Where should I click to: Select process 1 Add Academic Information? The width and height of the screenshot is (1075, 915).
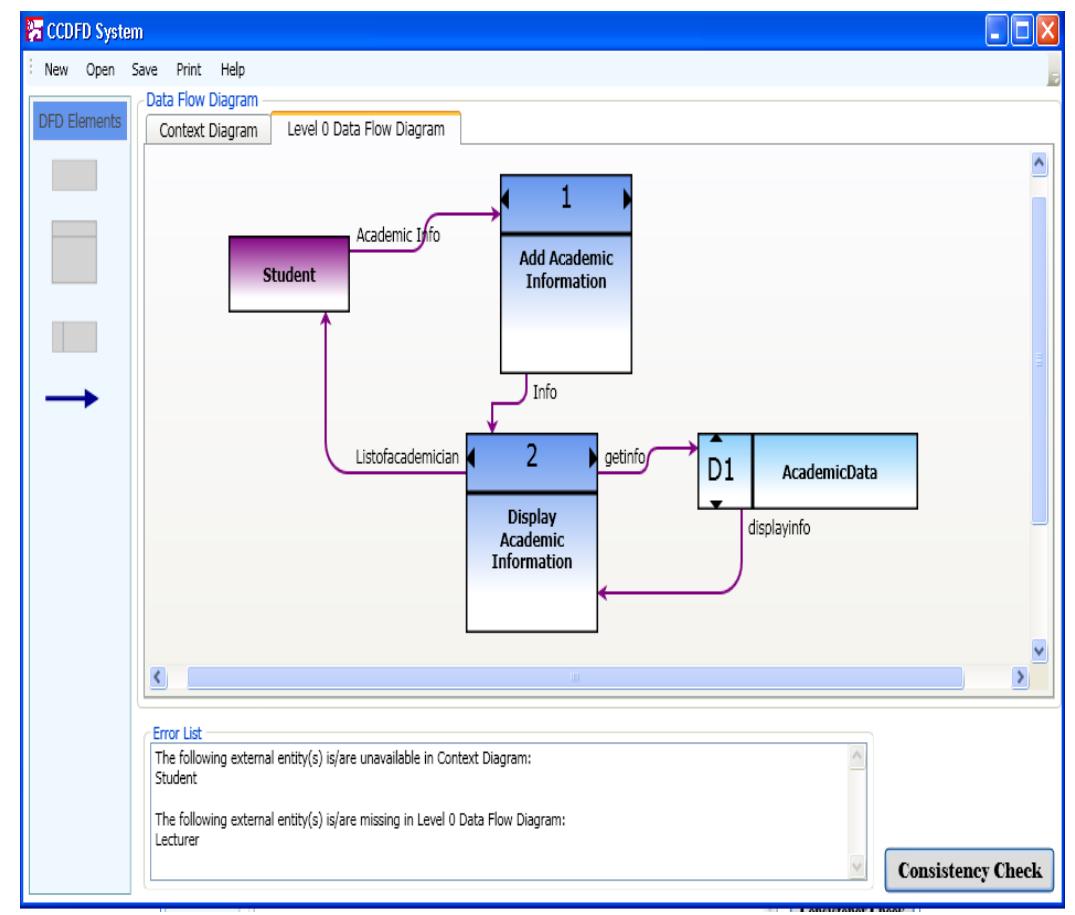point(566,274)
